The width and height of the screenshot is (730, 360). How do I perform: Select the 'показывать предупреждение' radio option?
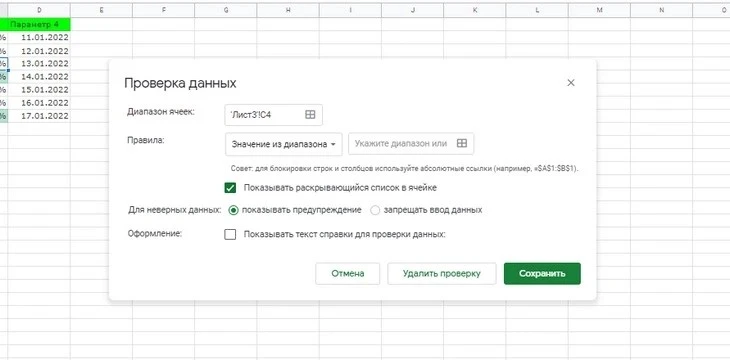pos(233,210)
